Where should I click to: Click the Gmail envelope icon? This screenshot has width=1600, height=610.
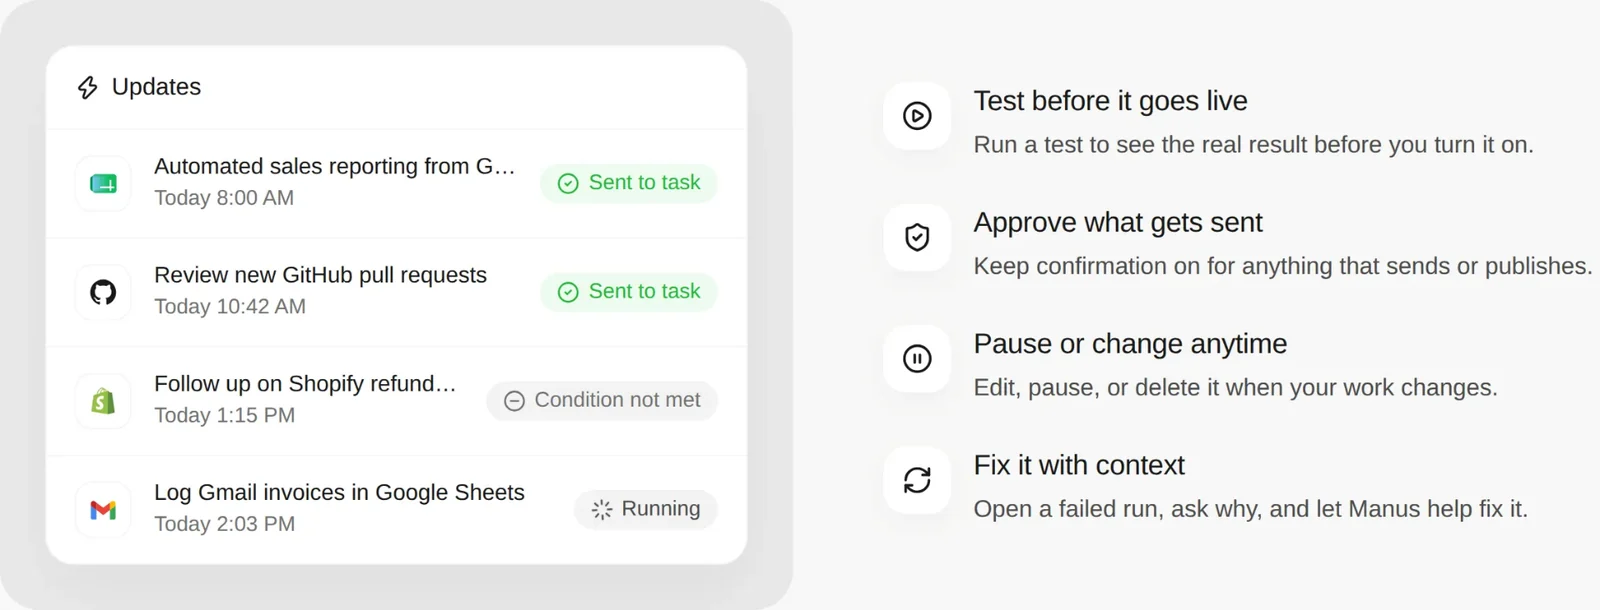pyautogui.click(x=103, y=510)
